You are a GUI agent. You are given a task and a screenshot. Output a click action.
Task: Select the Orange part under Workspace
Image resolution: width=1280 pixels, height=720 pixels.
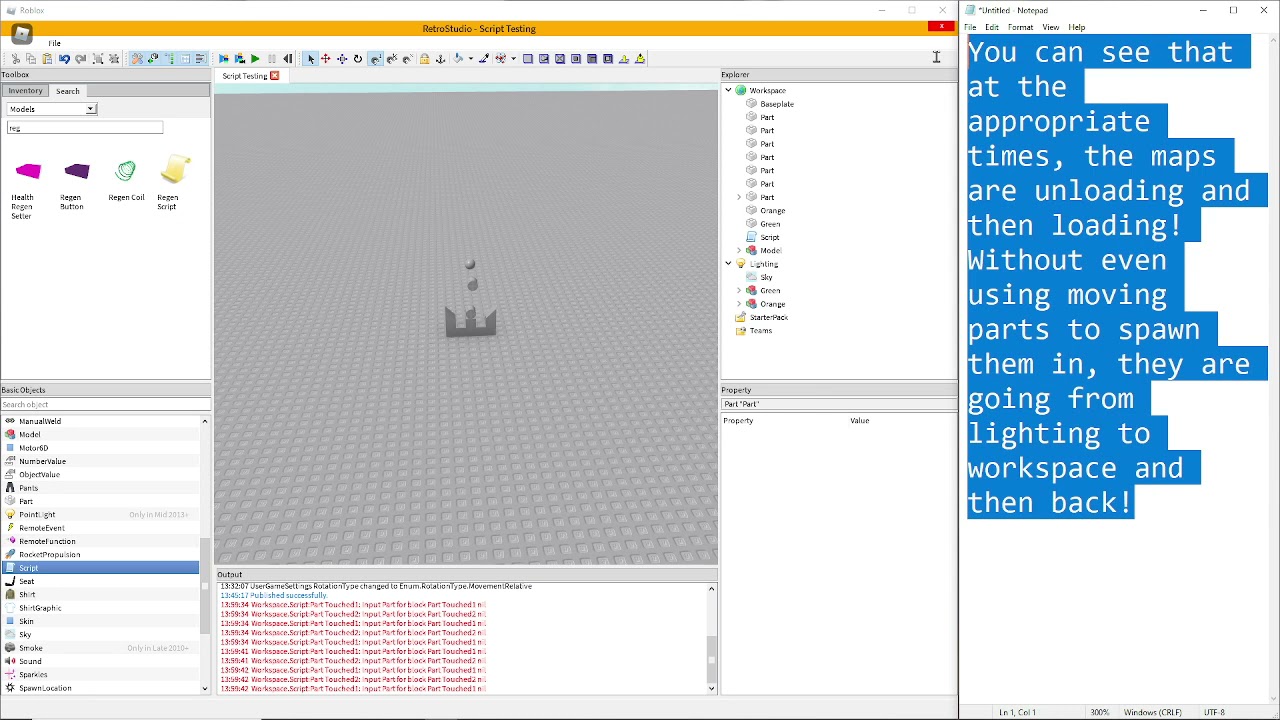(772, 211)
